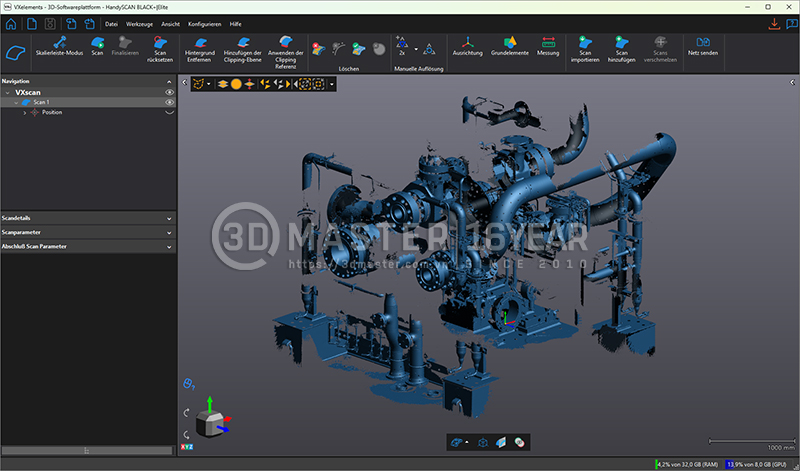Click the red-X delete selection icon
This screenshot has width=800, height=471.
318,49
